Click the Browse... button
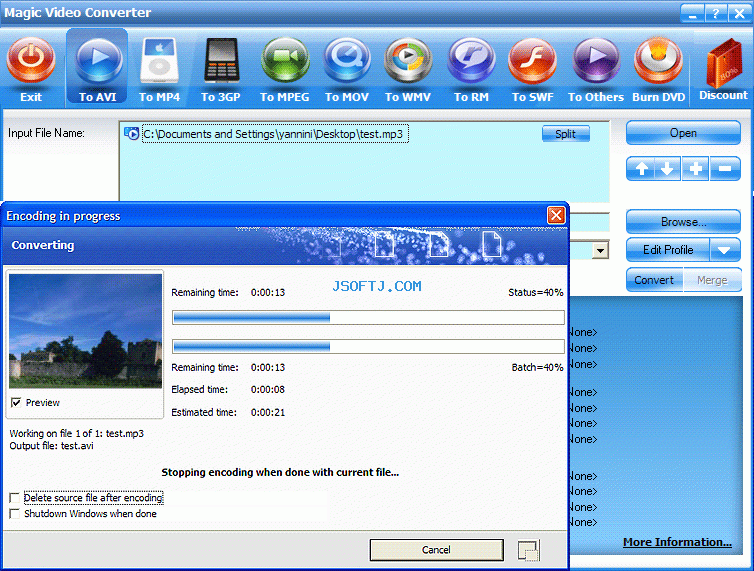754x571 pixels. pos(683,222)
